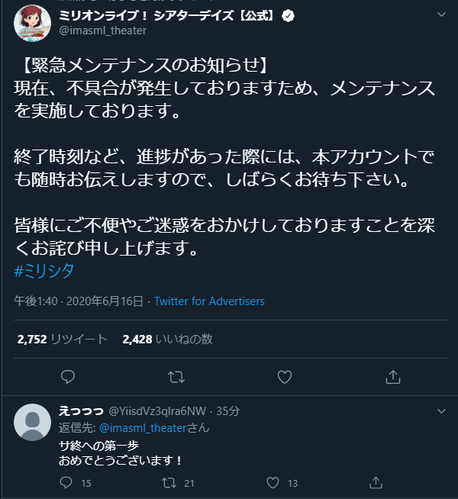View the 2,428 いいねの数 list
The height and width of the screenshot is (499, 458).
[x=168, y=339]
